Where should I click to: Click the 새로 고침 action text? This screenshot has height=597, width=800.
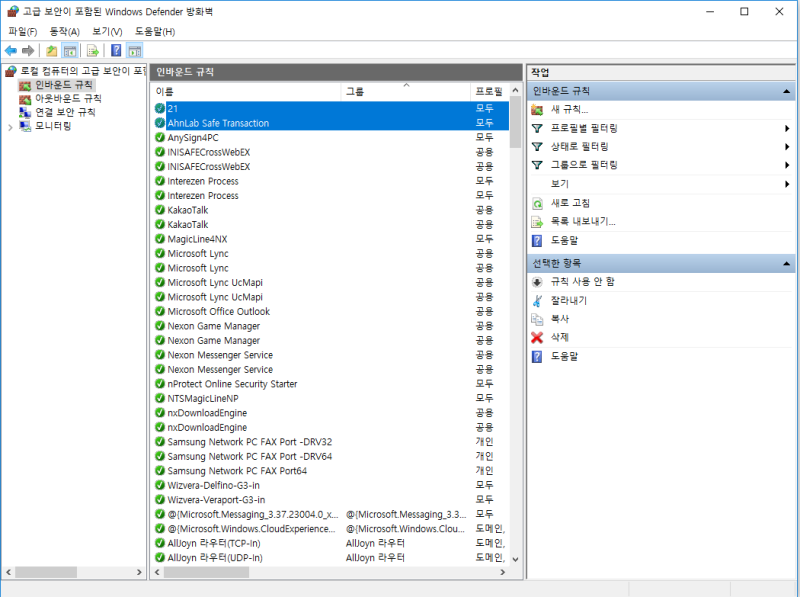tap(570, 204)
